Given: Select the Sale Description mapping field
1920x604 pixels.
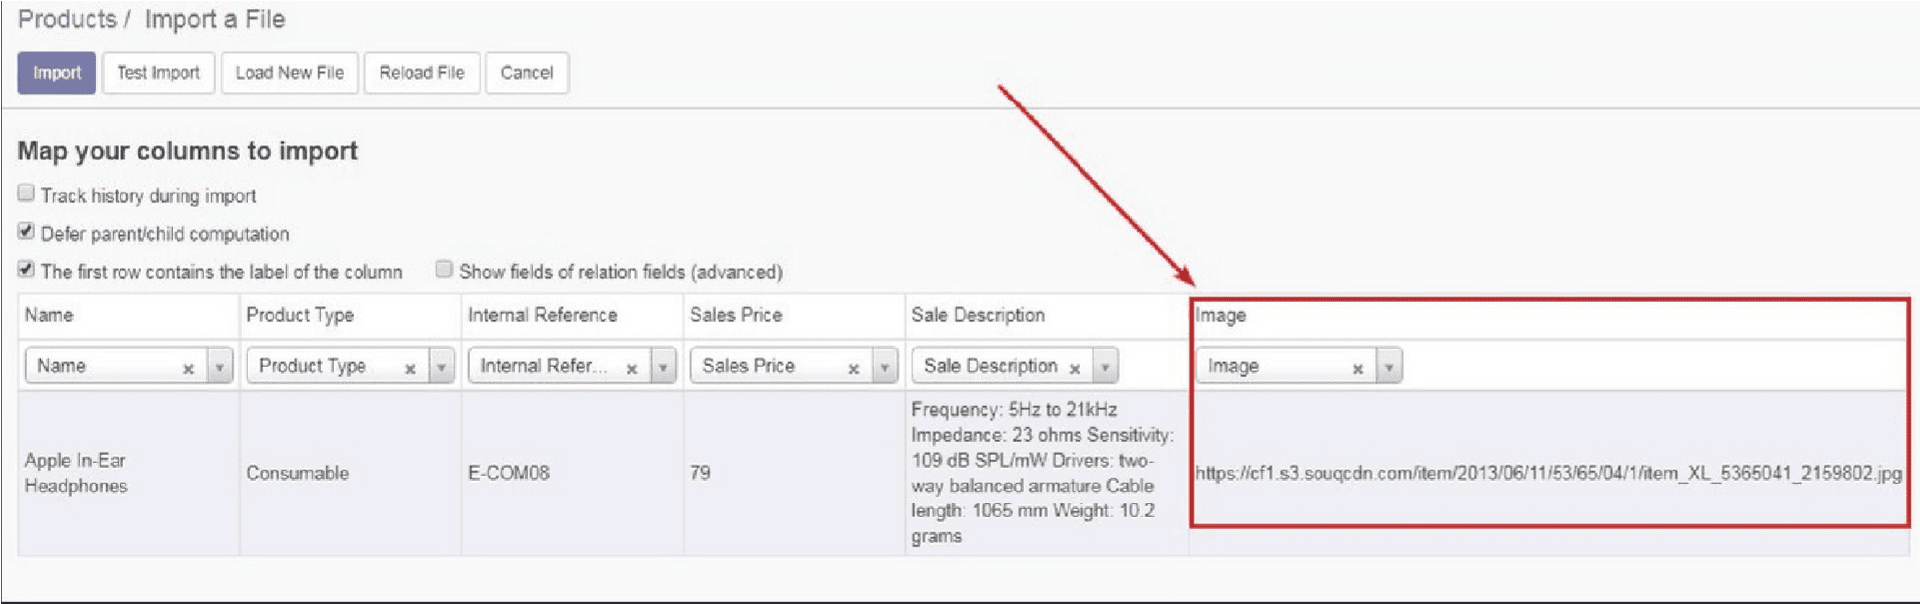Looking at the screenshot, I should click(1015, 366).
